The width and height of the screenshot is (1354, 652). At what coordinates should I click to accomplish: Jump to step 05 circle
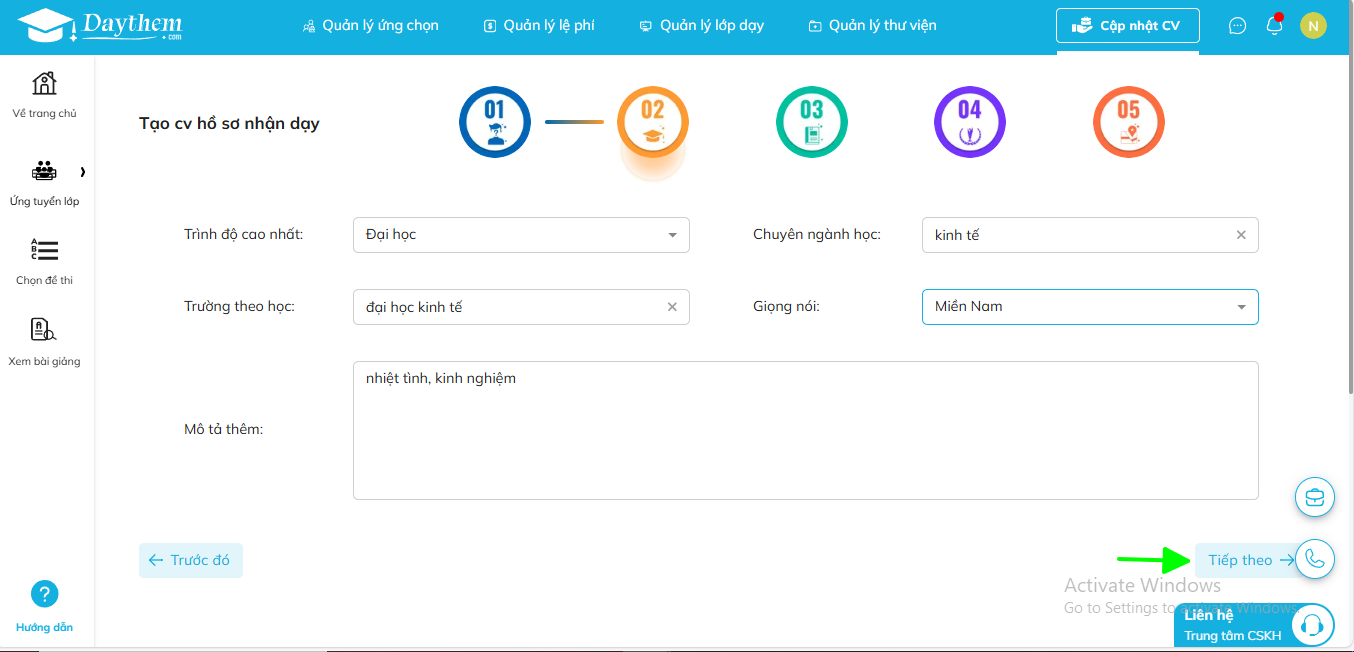[x=1129, y=122]
